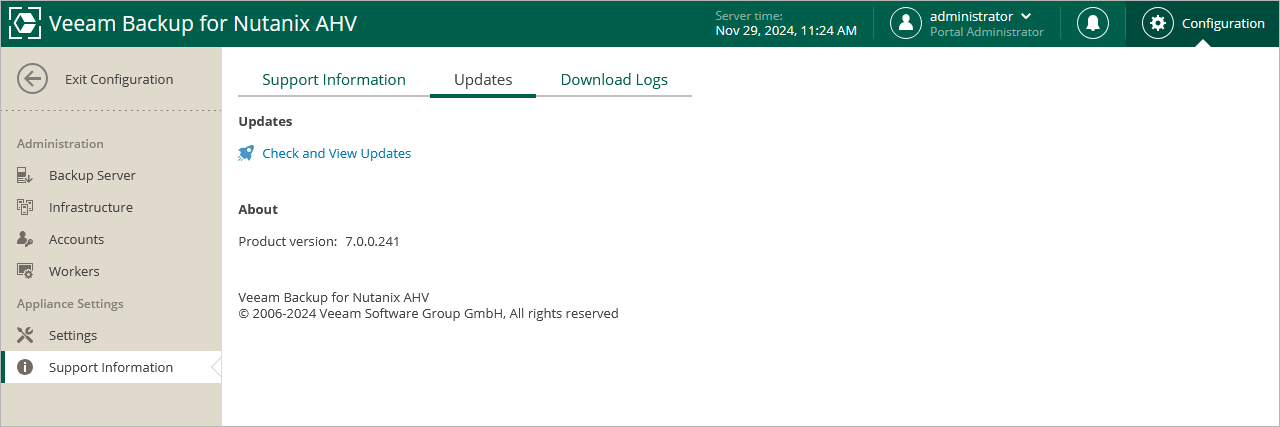Click the Configuration gear icon
Screen dimensions: 1280x427
pyautogui.click(x=1158, y=23)
